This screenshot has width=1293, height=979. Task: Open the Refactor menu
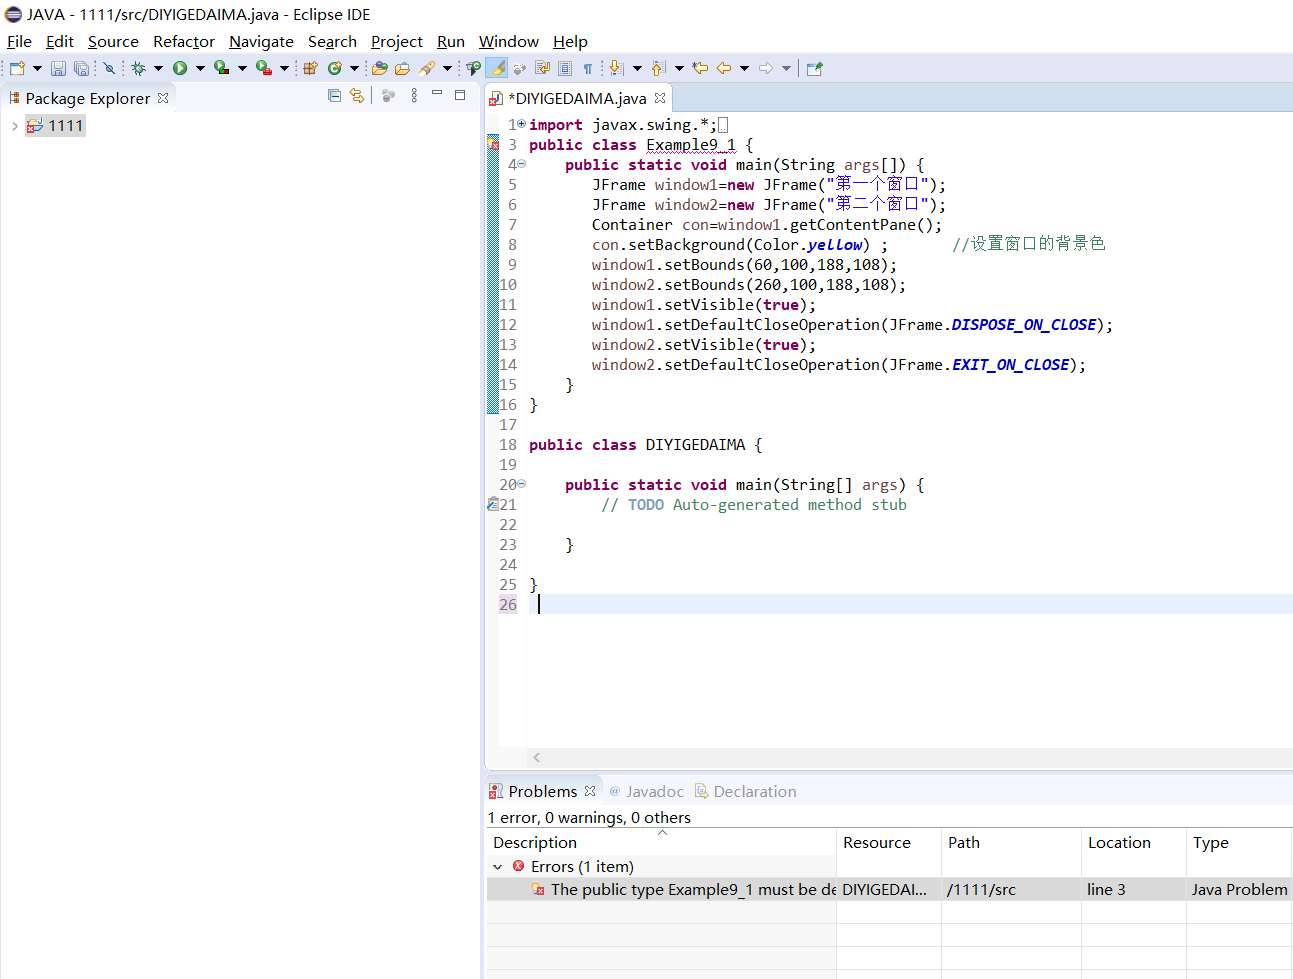point(184,41)
